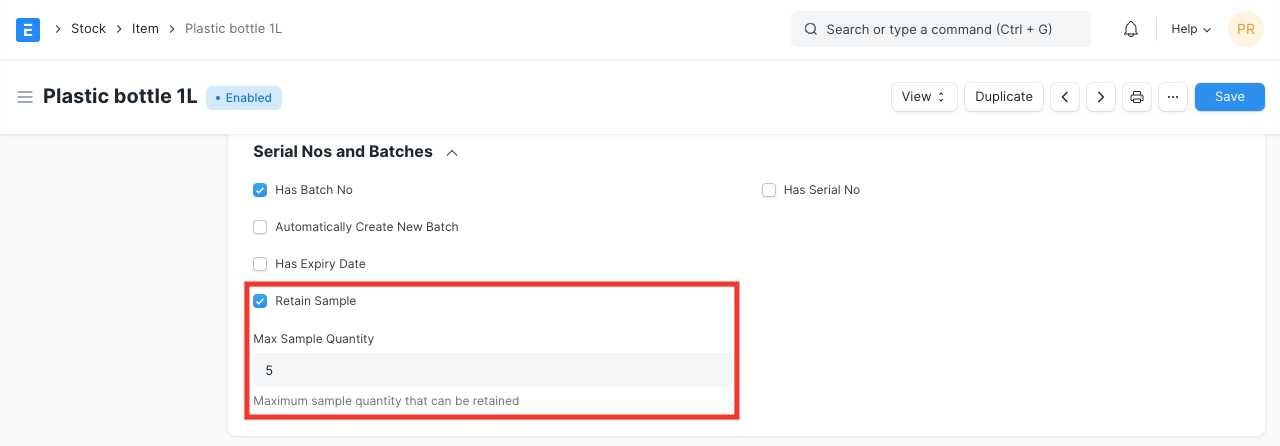Expand the Help dropdown menu
The height and width of the screenshot is (446, 1280).
pos(1191,29)
